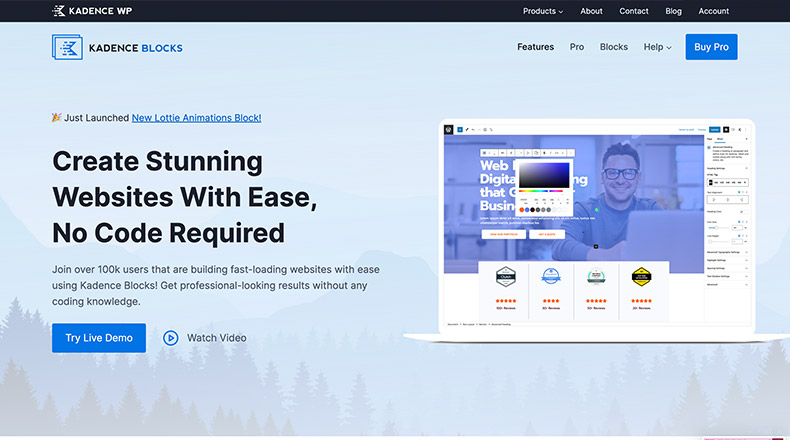Open the Blocks nav item
This screenshot has width=790, height=440.
pos(613,47)
